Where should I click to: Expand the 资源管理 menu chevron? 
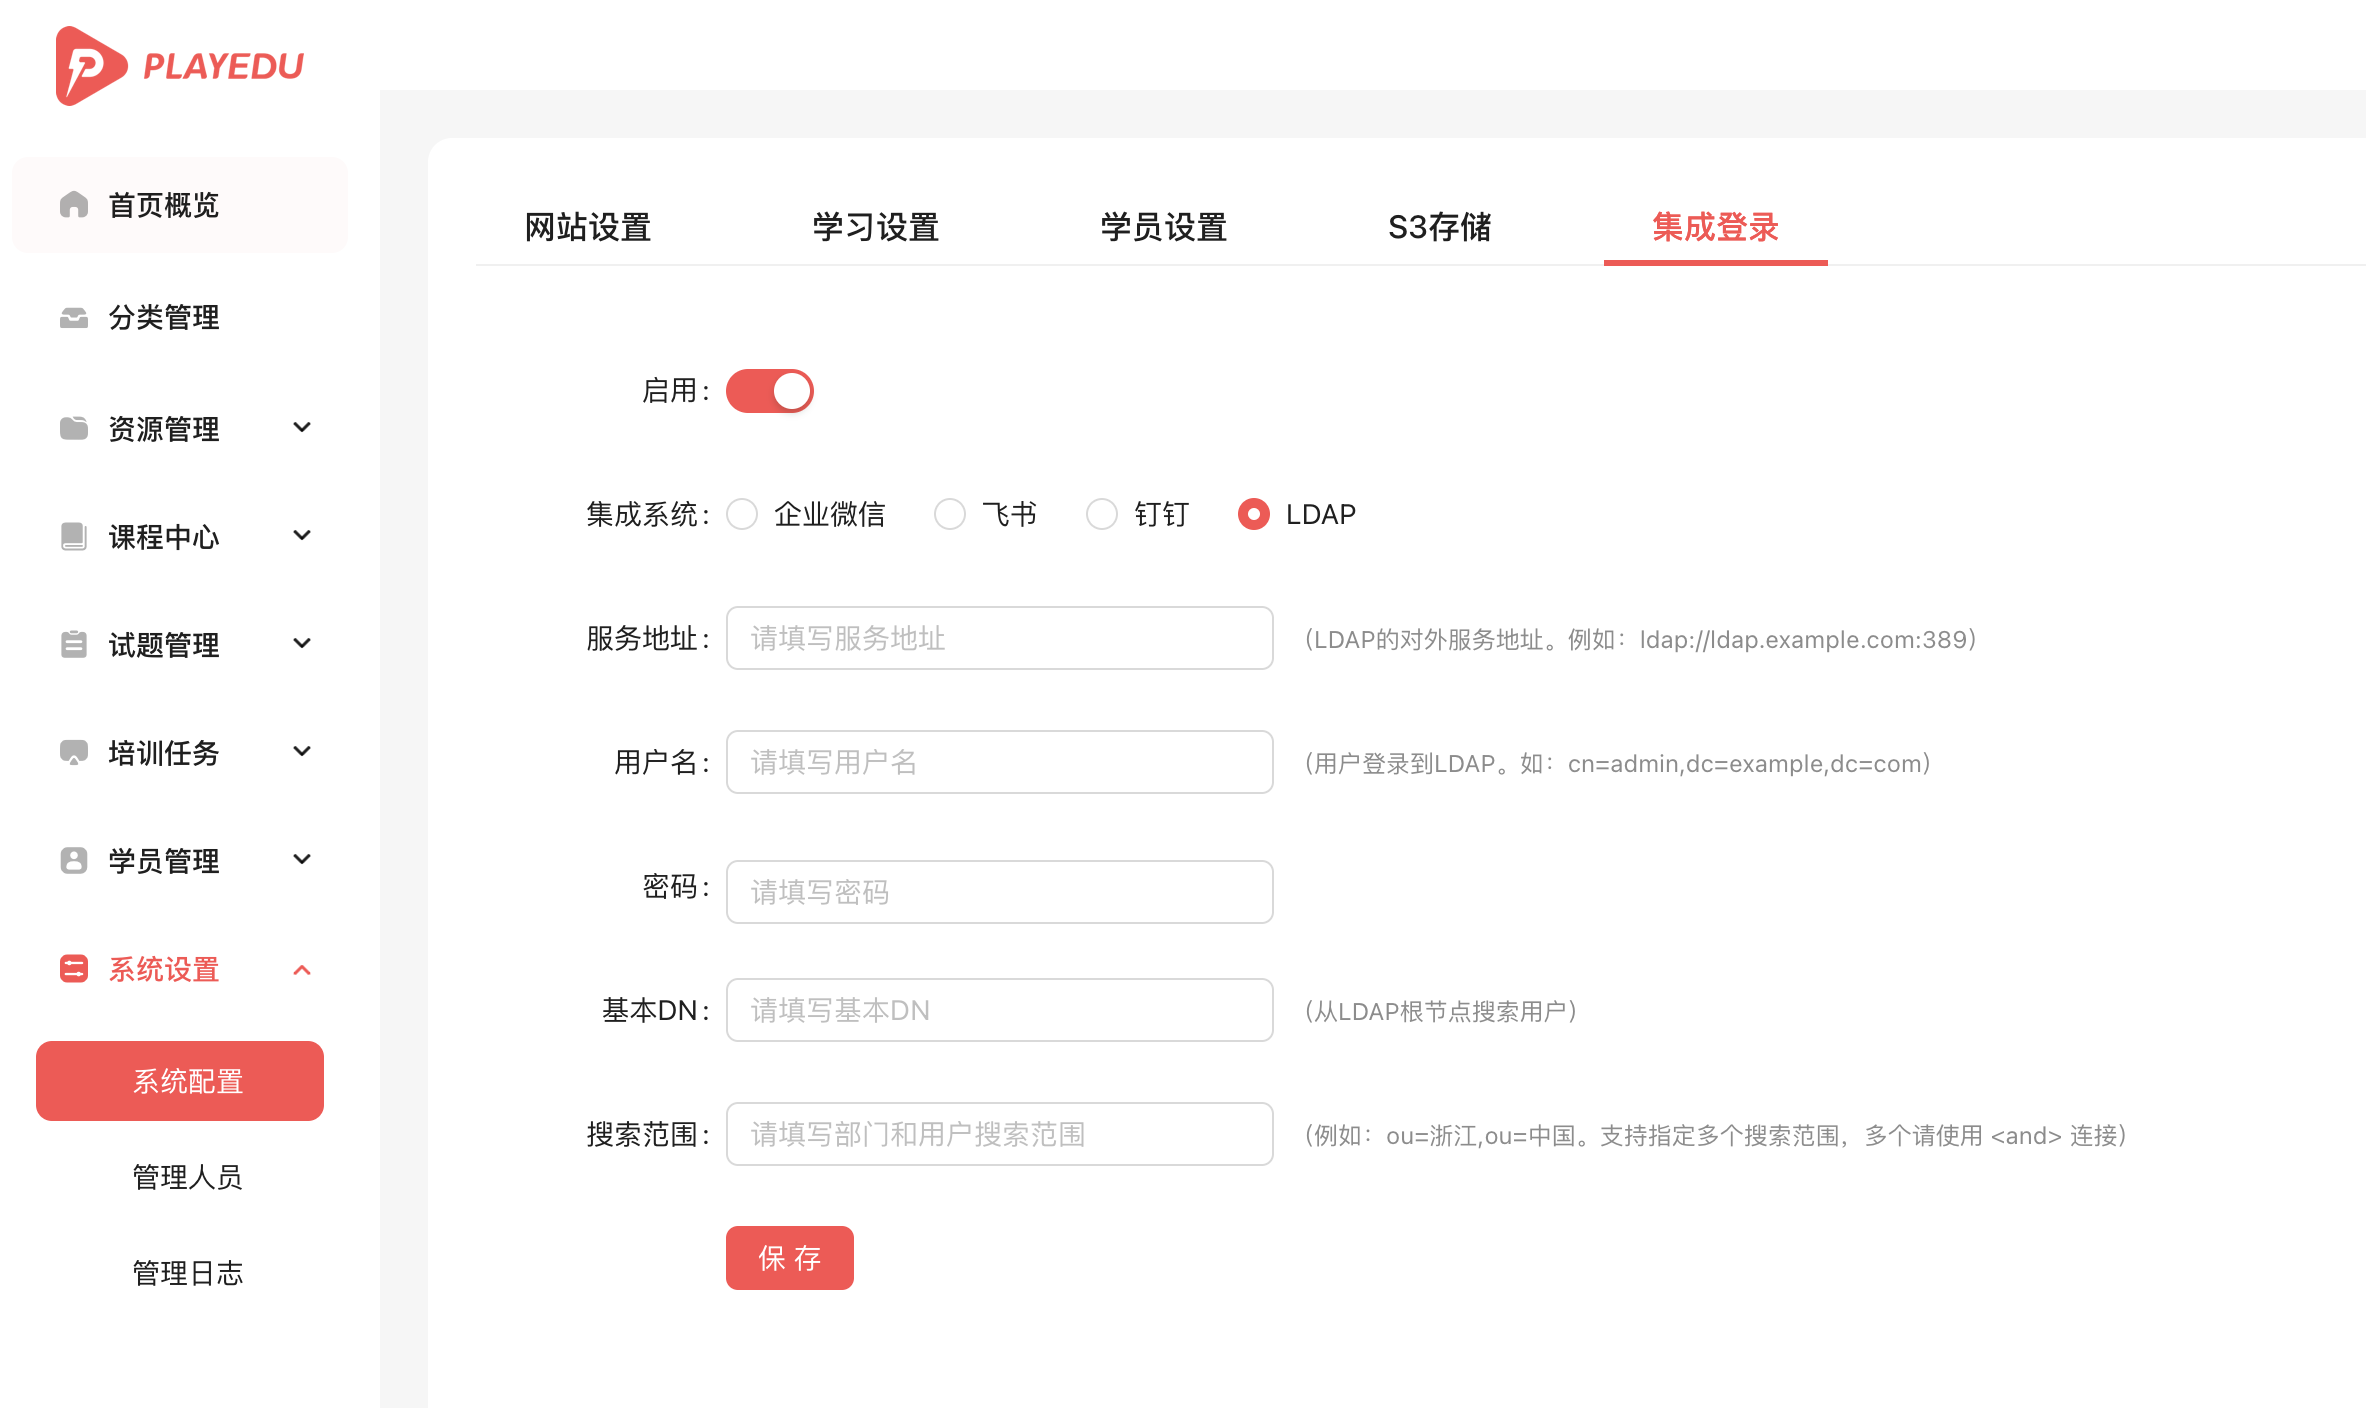[x=302, y=428]
